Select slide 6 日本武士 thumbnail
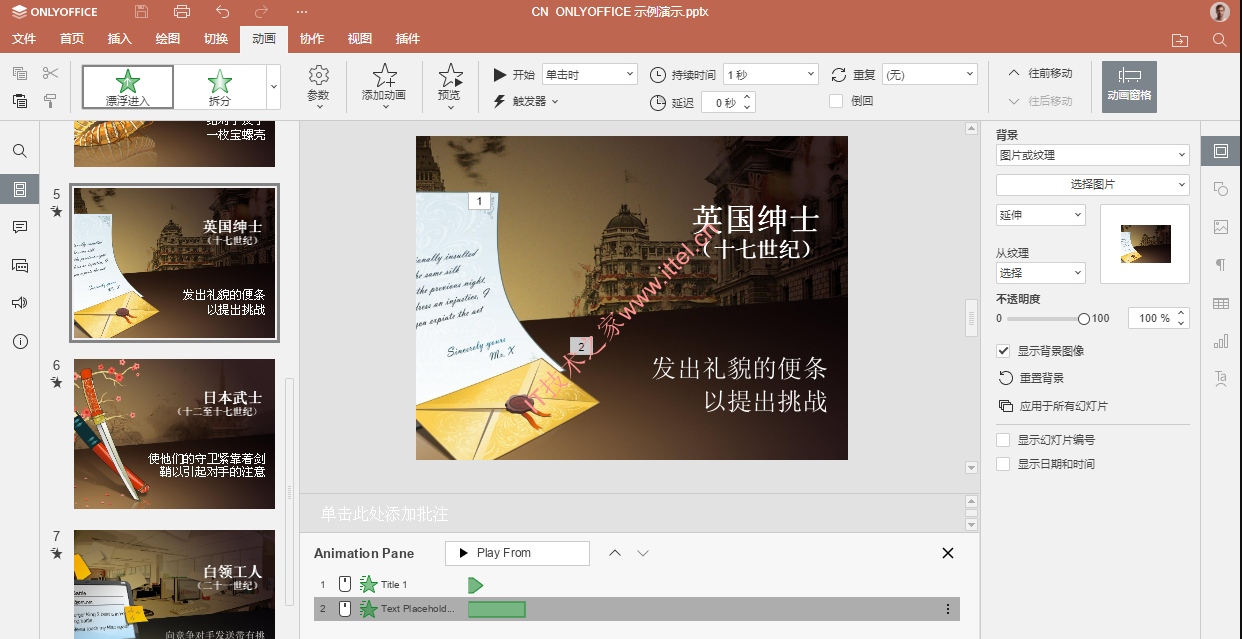Screen dimensions: 1242x639 pos(174,434)
